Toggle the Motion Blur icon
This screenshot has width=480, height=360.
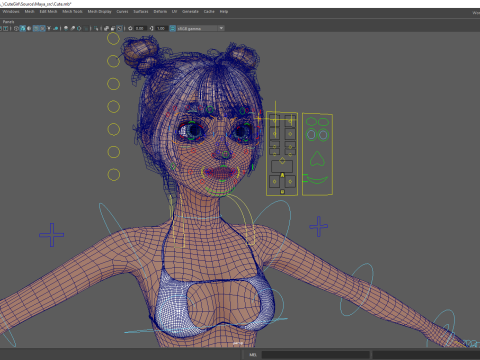pyautogui.click(x=73, y=28)
